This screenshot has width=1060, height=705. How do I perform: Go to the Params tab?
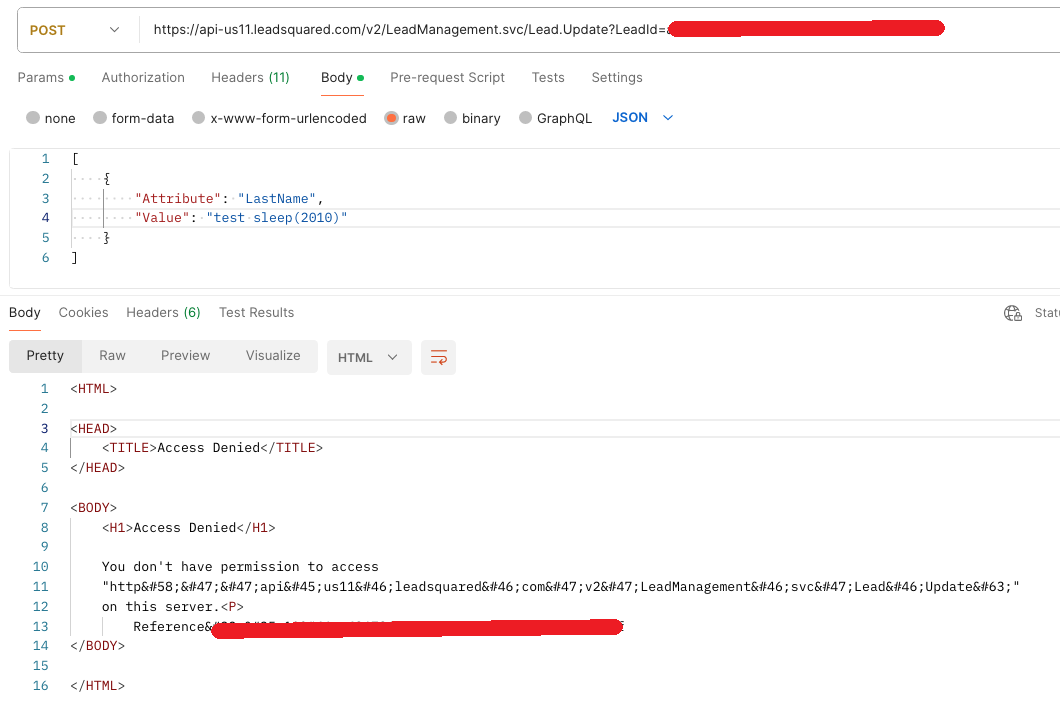pyautogui.click(x=41, y=77)
